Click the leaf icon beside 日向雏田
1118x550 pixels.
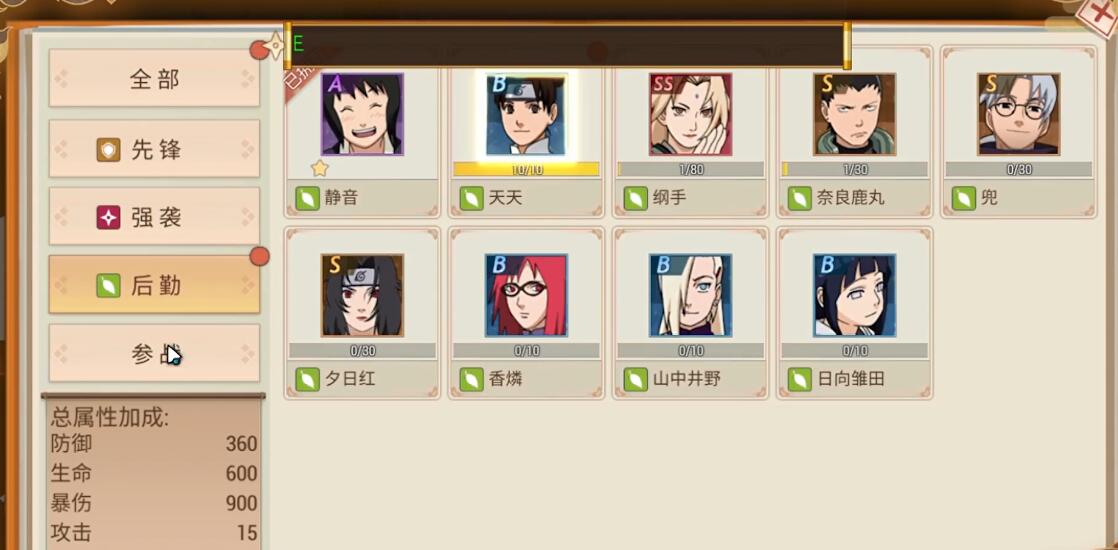pos(799,379)
